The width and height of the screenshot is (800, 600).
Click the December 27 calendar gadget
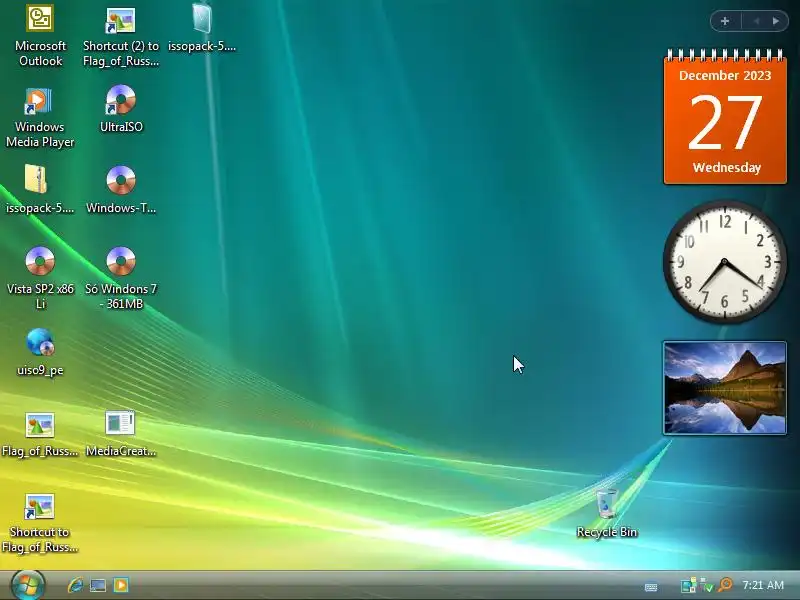[x=725, y=116]
